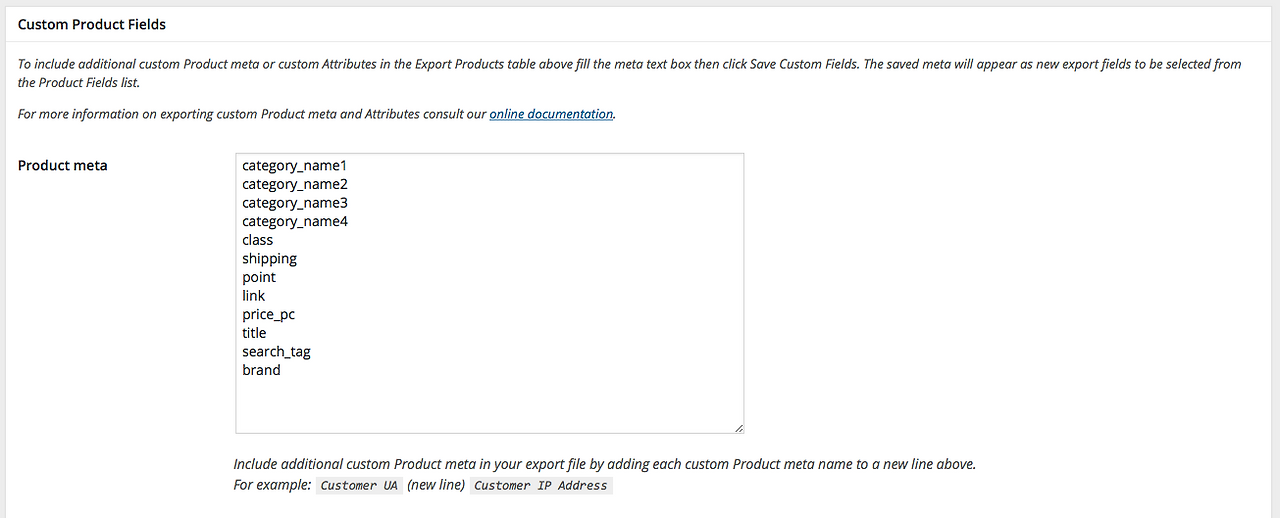
Task: Click the 'Customer UA' code example
Action: [359, 486]
